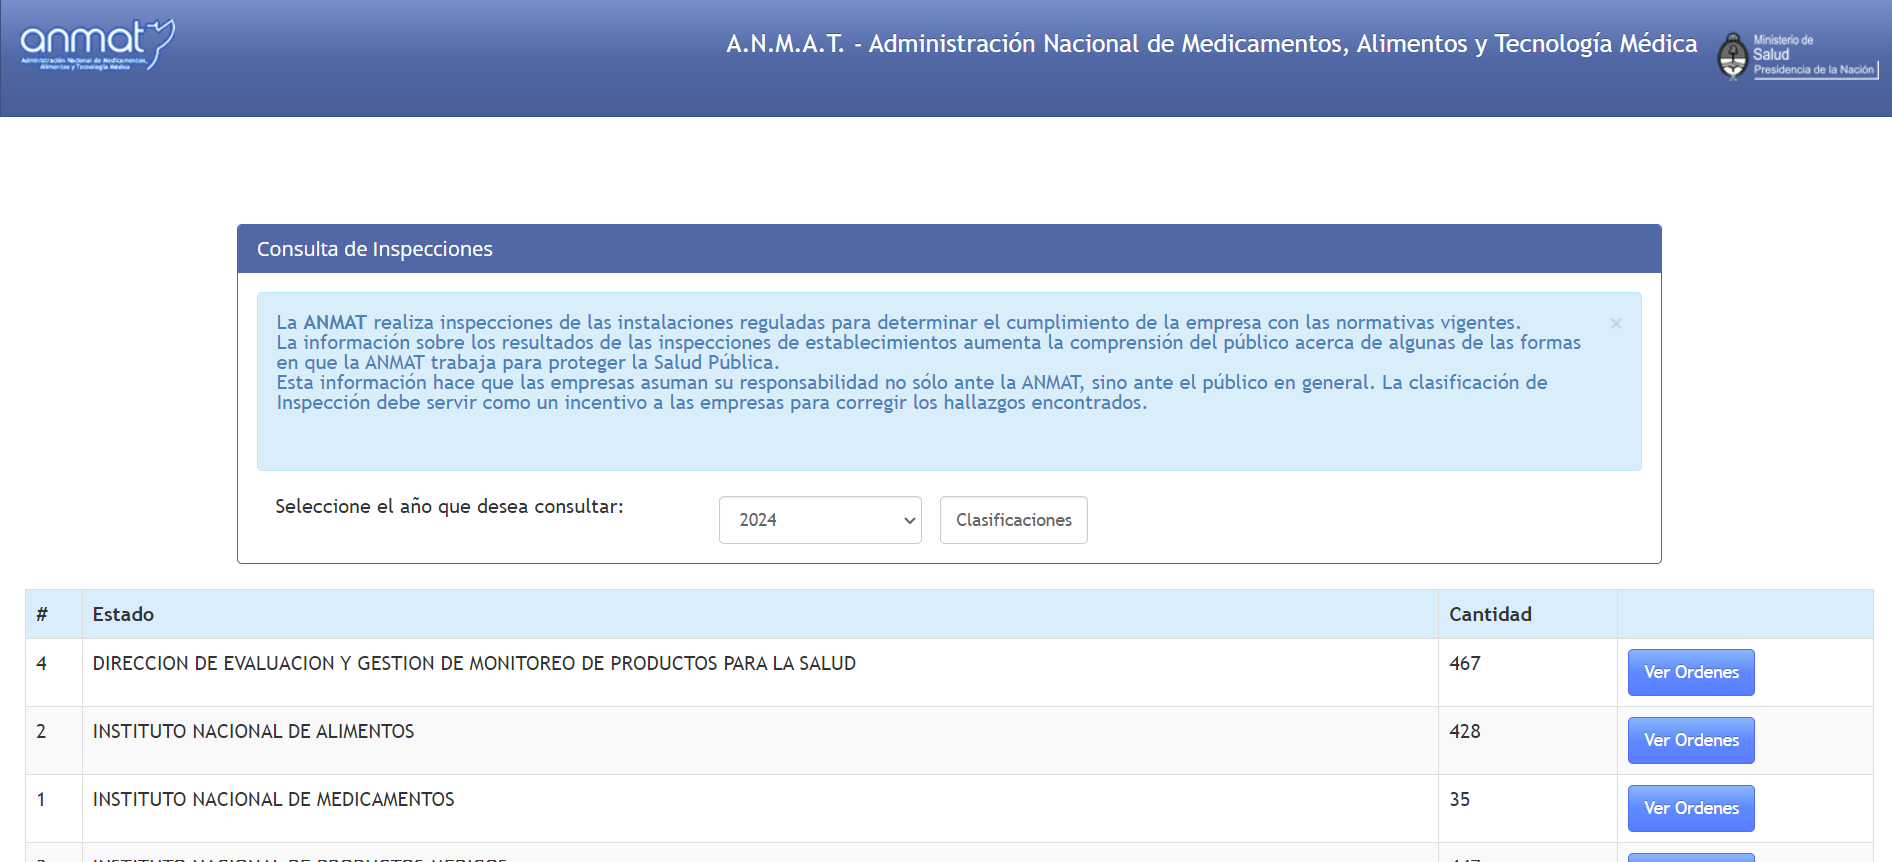Screen dimensions: 1892x862
Task: Dismiss the blue information alert box
Action: (1615, 323)
